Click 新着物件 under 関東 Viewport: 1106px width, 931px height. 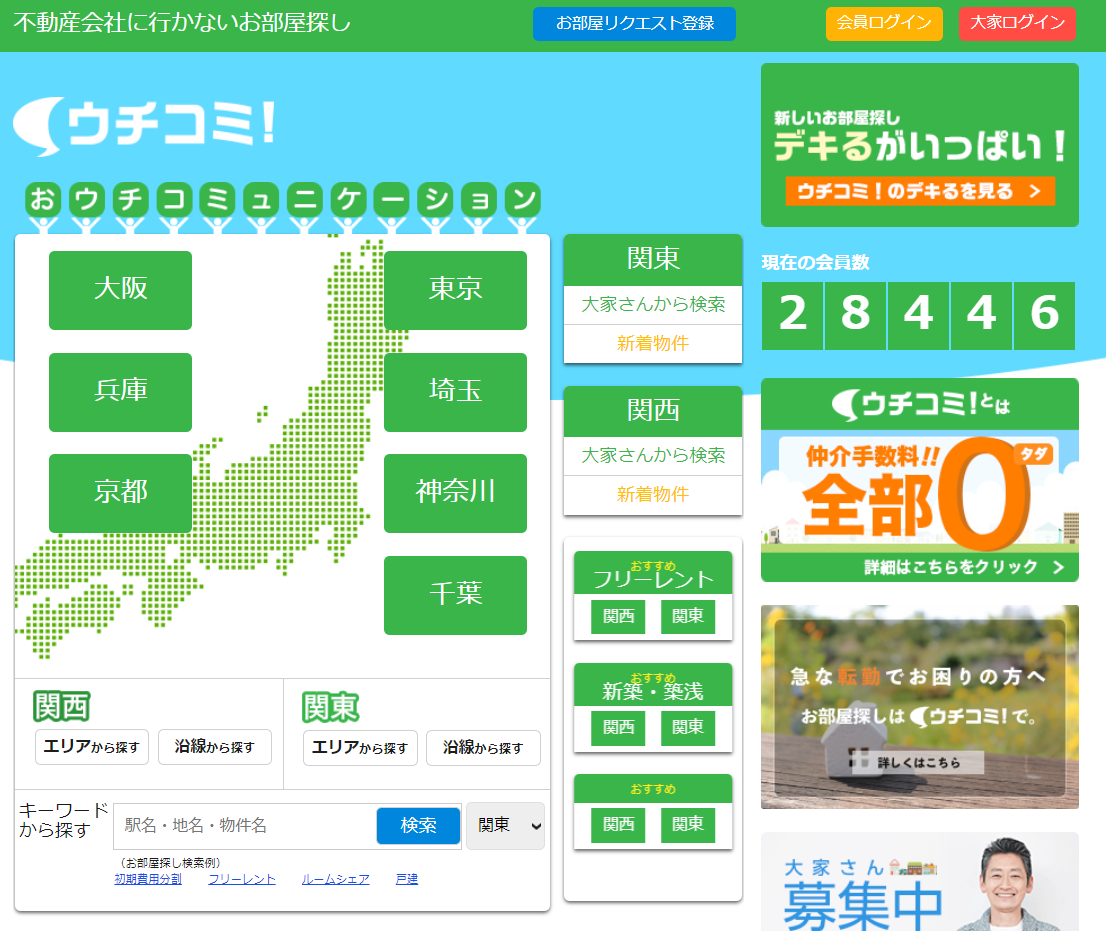(x=653, y=343)
